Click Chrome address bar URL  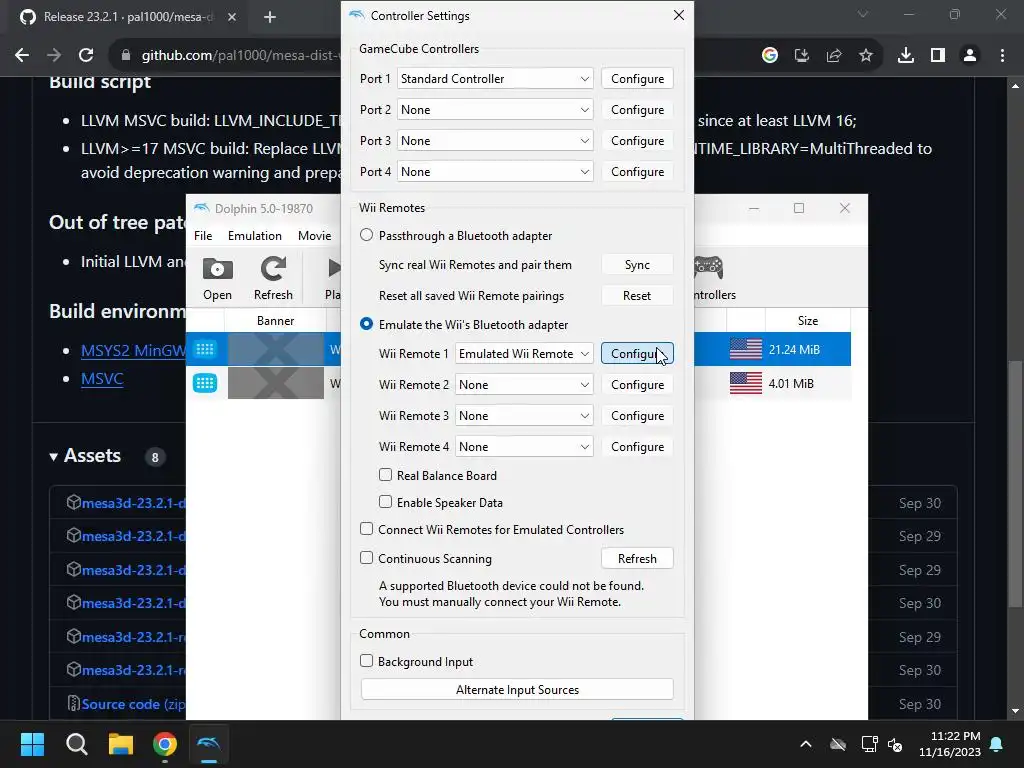241,56
